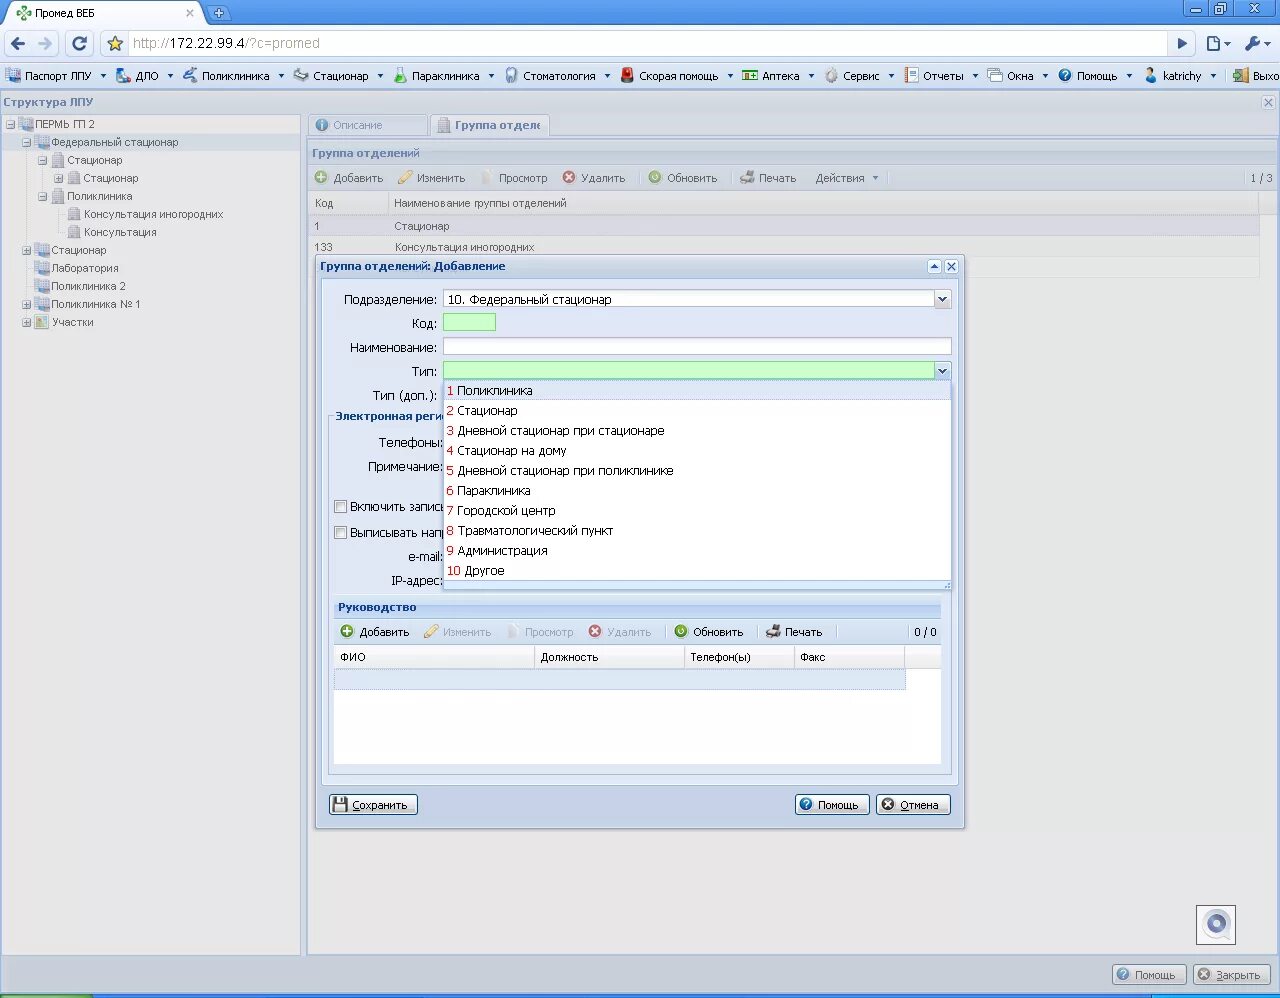
Task: Open the Действия dropdown
Action: [846, 178]
